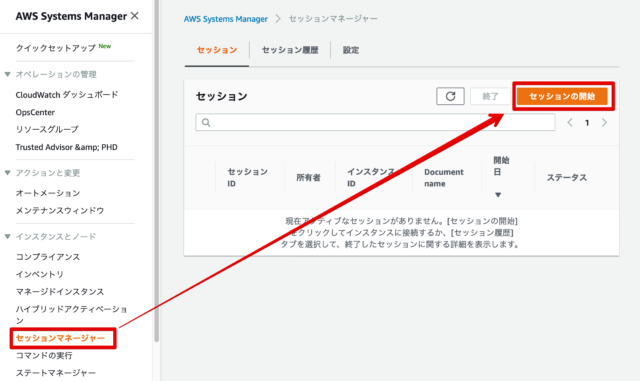Open セッションマネージャー in sidebar

click(60, 338)
